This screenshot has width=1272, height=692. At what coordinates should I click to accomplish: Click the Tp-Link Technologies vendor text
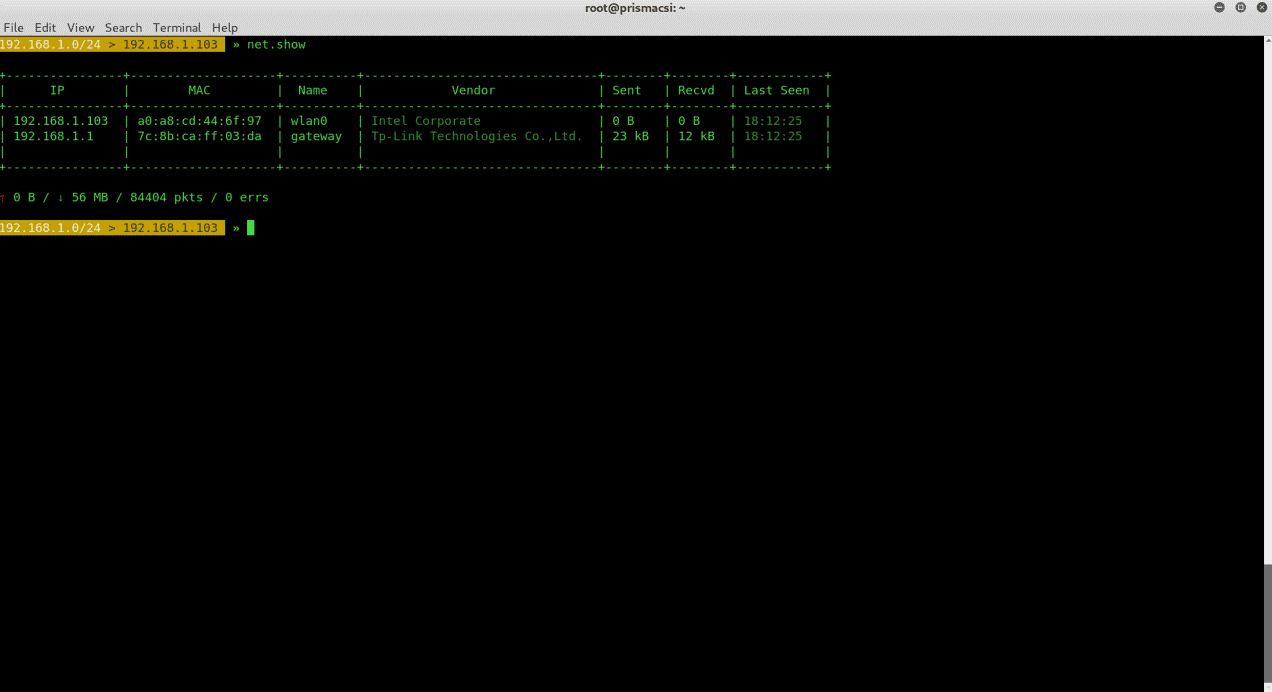[x=476, y=136]
